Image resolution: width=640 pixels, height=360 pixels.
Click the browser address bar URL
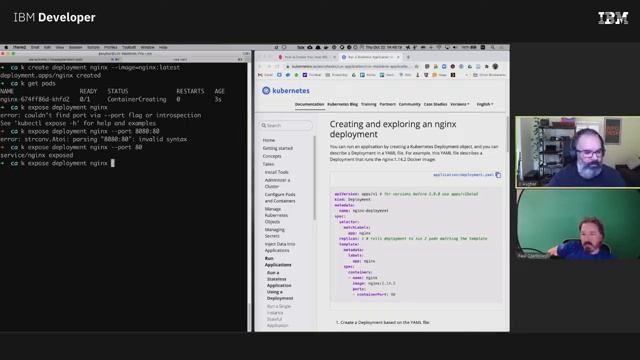350,66
